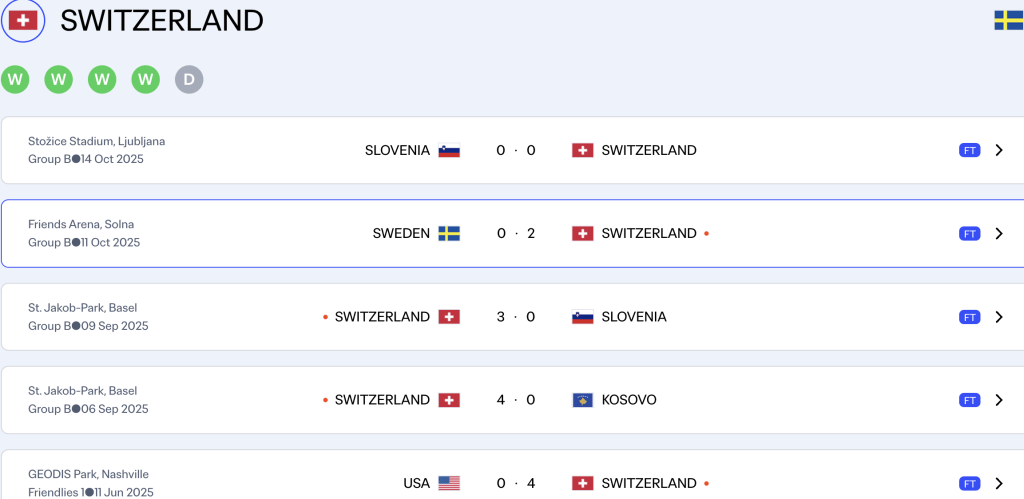This screenshot has height=499, width=1024.
Task: Click the Kosovo flag icon
Action: 583,400
